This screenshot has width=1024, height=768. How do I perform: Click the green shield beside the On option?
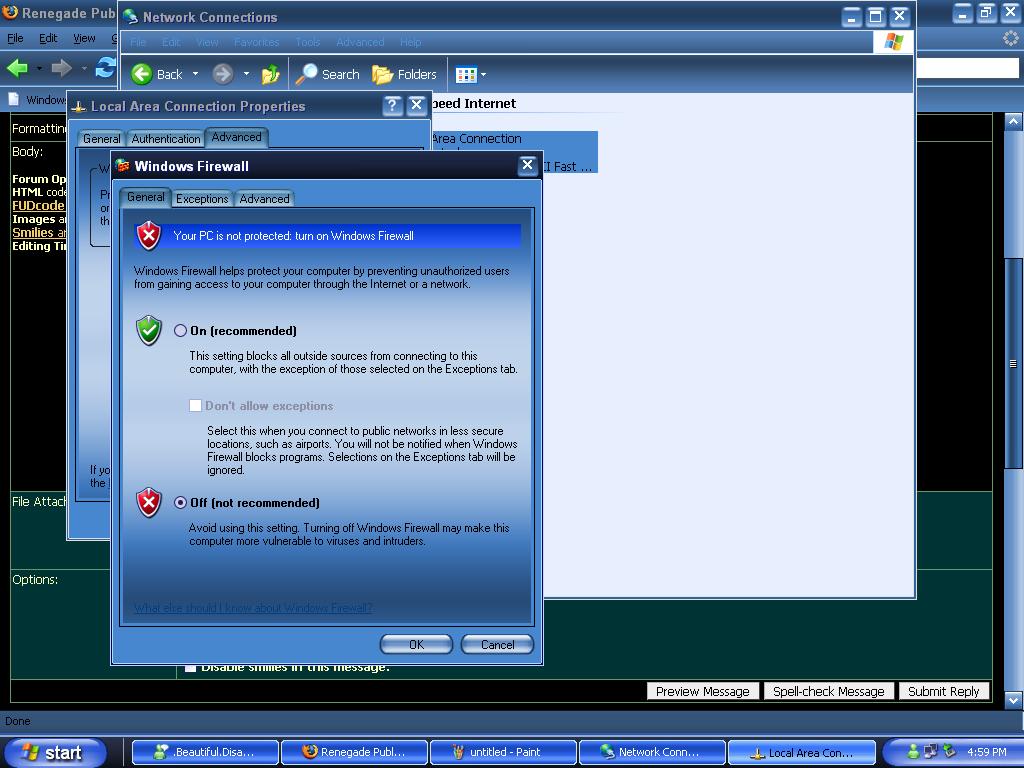(x=149, y=330)
